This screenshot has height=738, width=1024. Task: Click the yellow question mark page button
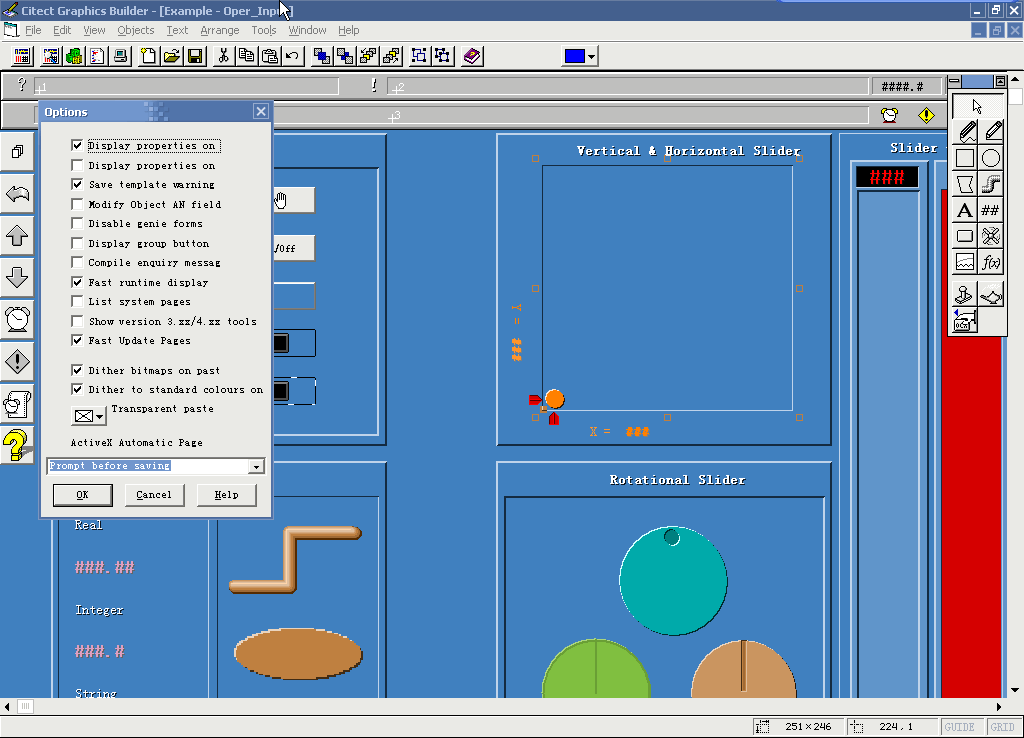tap(17, 445)
